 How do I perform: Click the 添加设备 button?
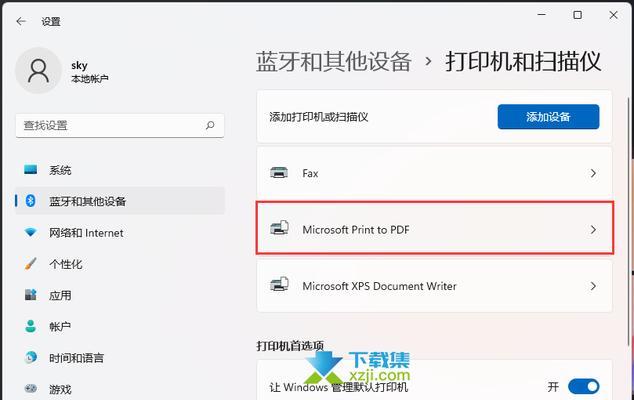(548, 117)
